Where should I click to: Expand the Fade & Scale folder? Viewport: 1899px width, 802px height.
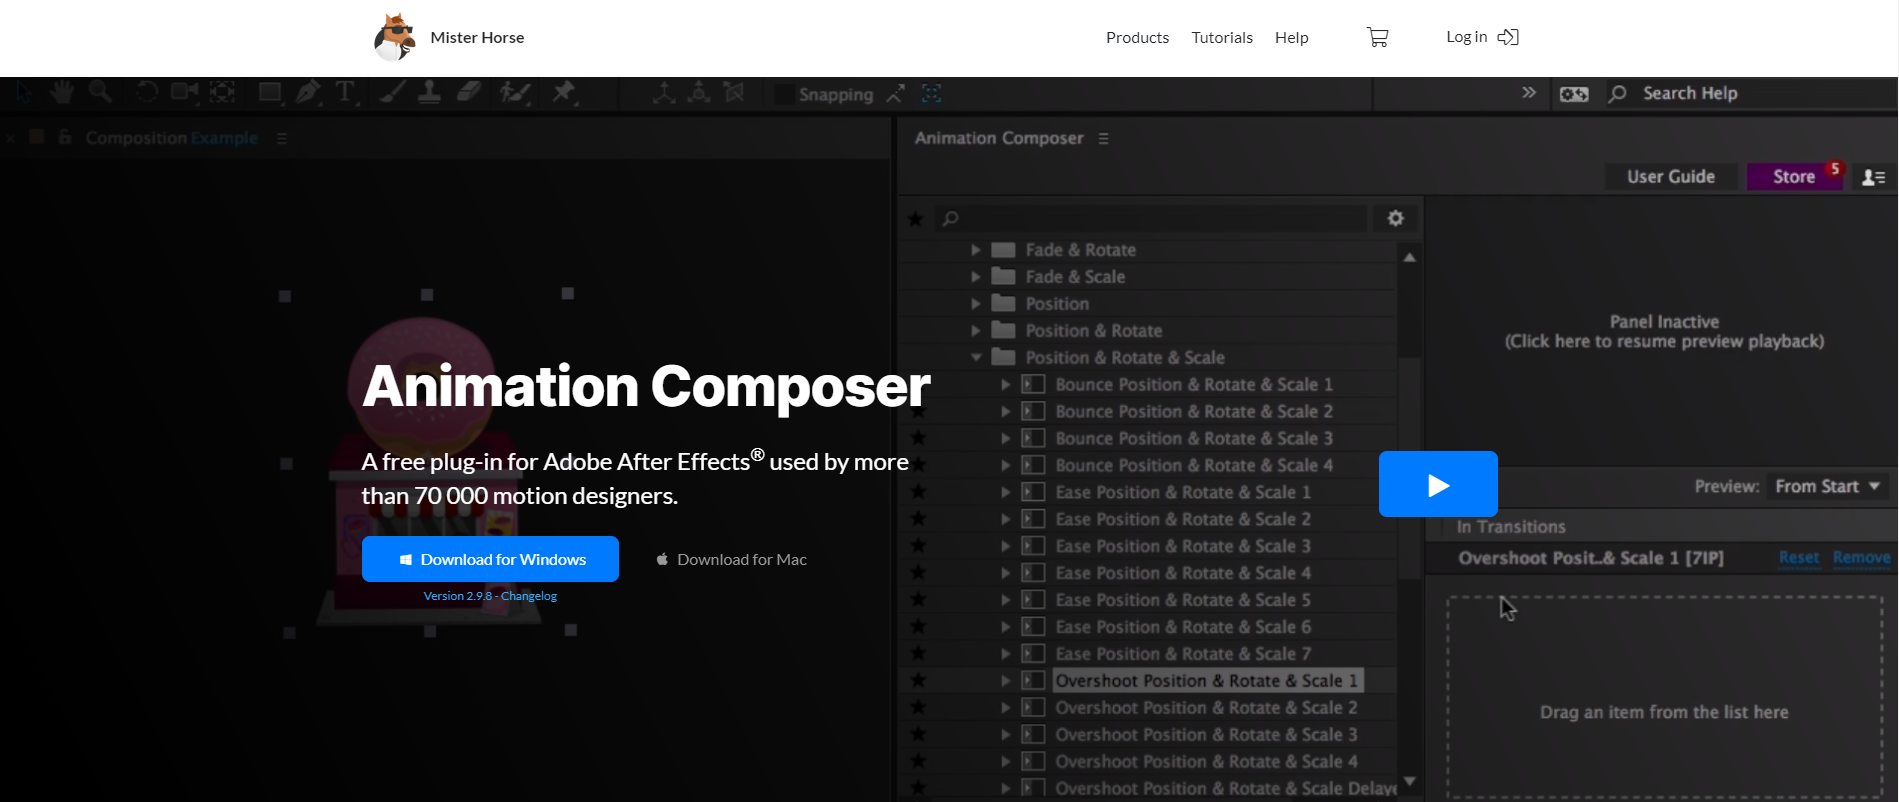point(976,277)
